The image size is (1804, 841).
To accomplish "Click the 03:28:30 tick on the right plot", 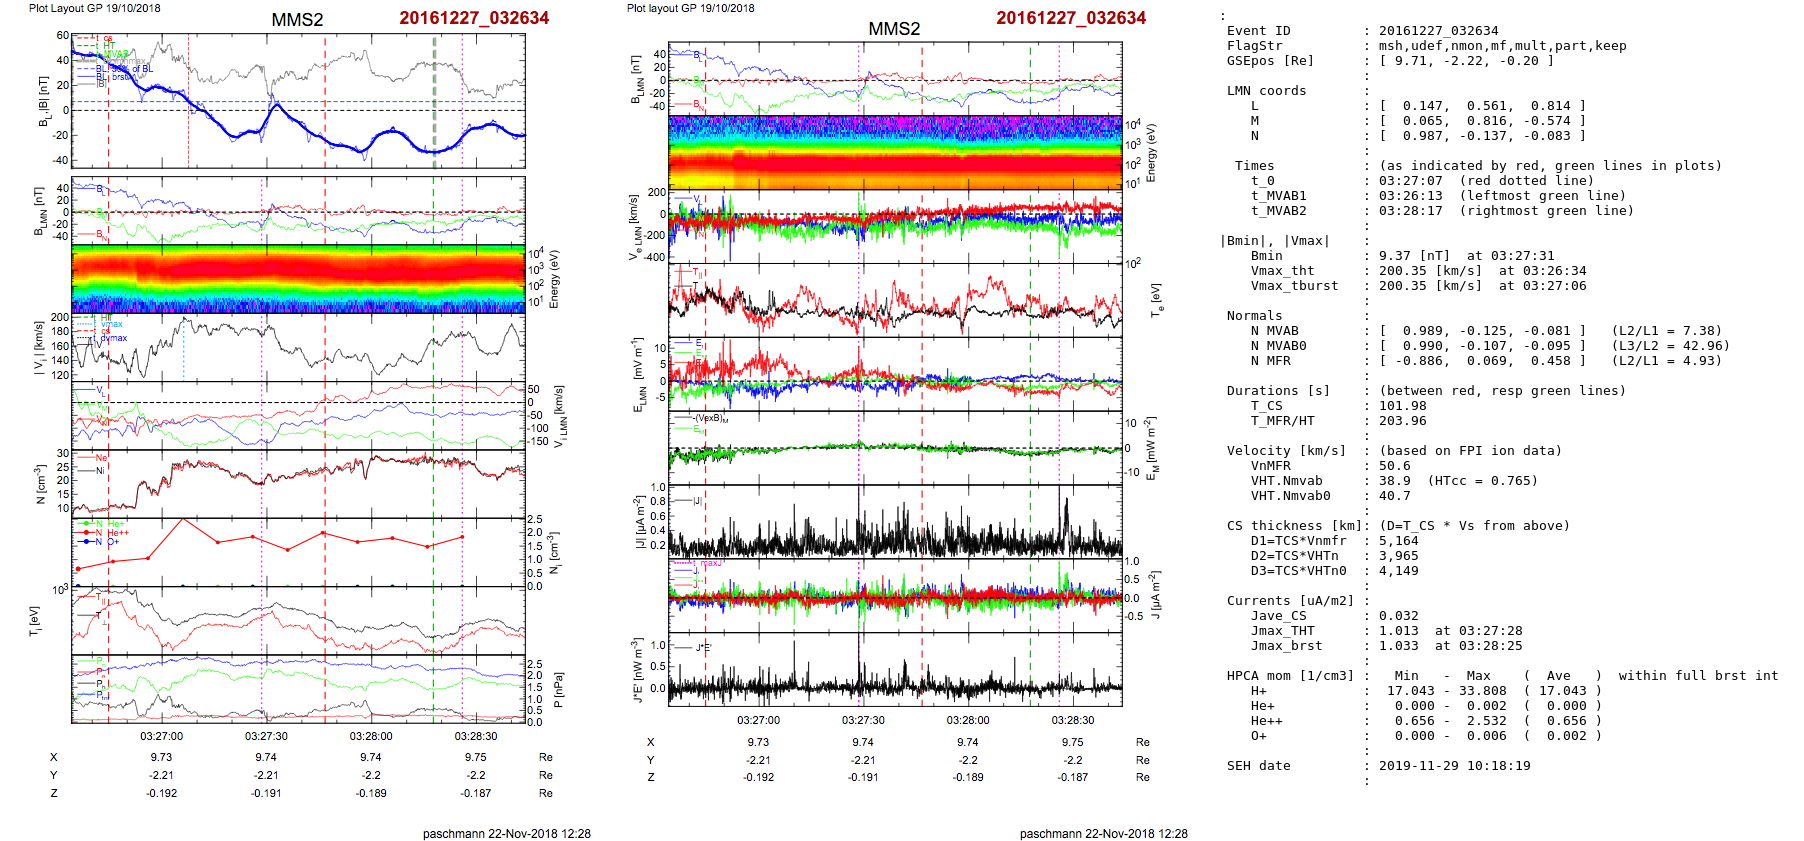I will click(x=1072, y=720).
